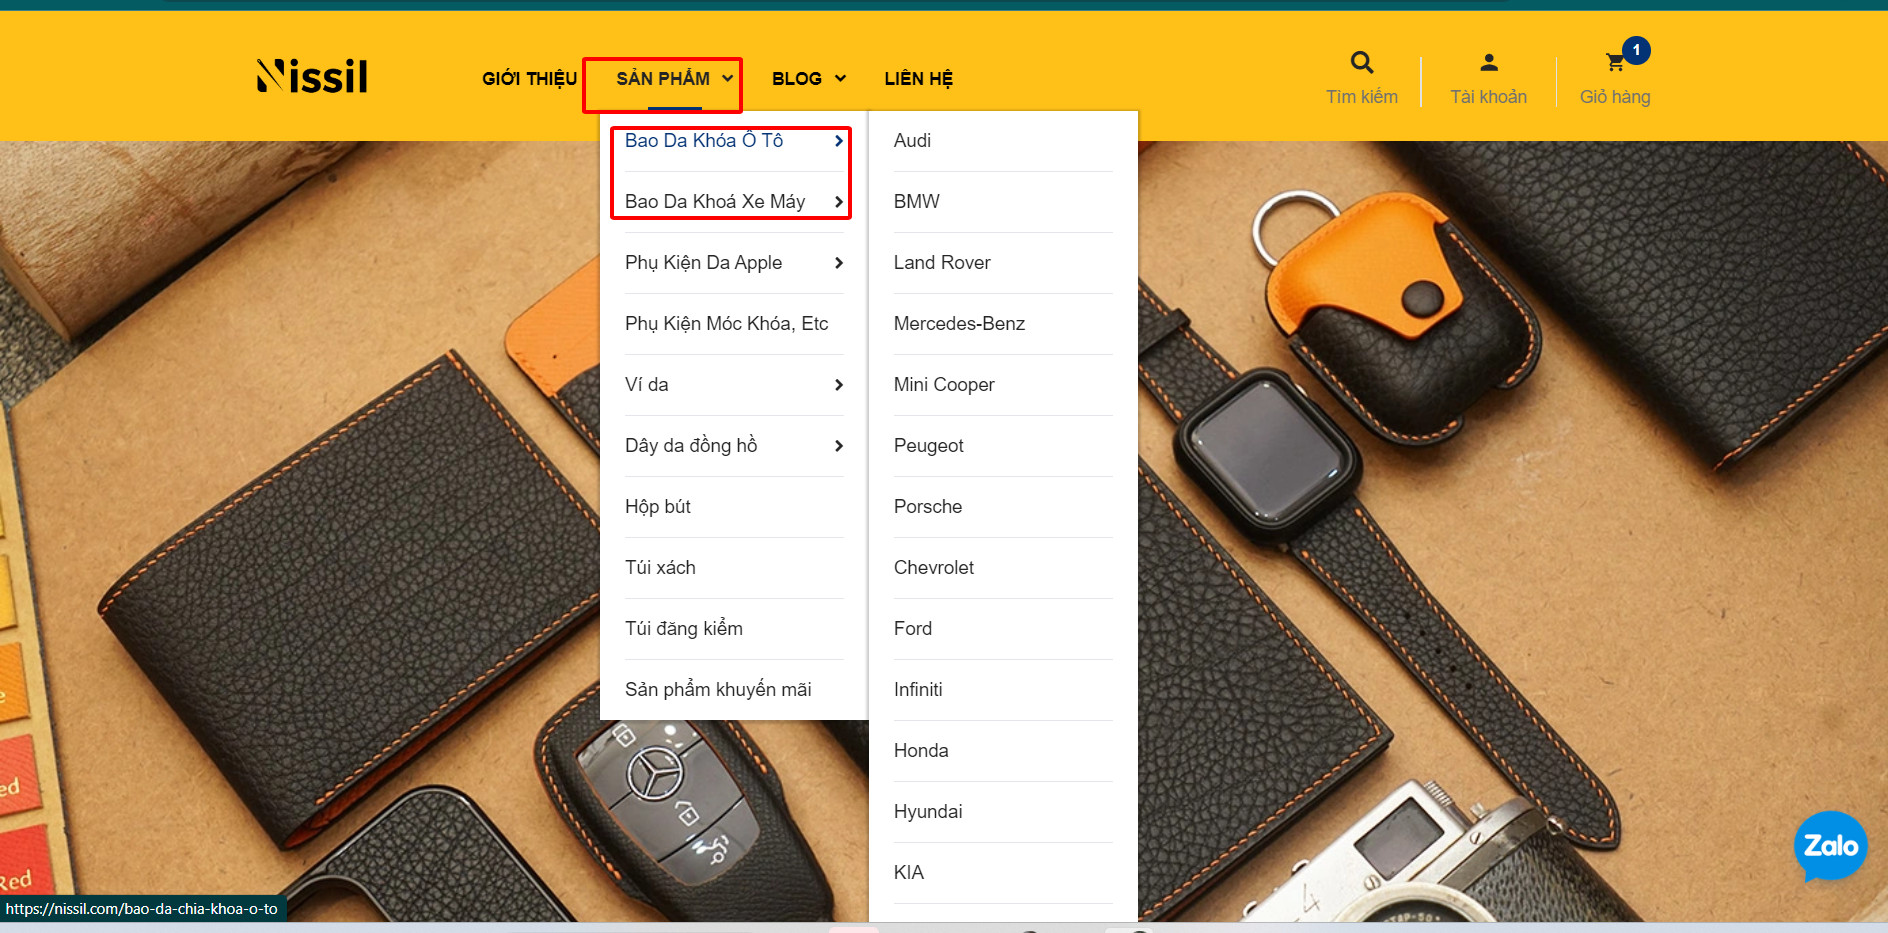Click the cart badge showing 1

point(1636,50)
